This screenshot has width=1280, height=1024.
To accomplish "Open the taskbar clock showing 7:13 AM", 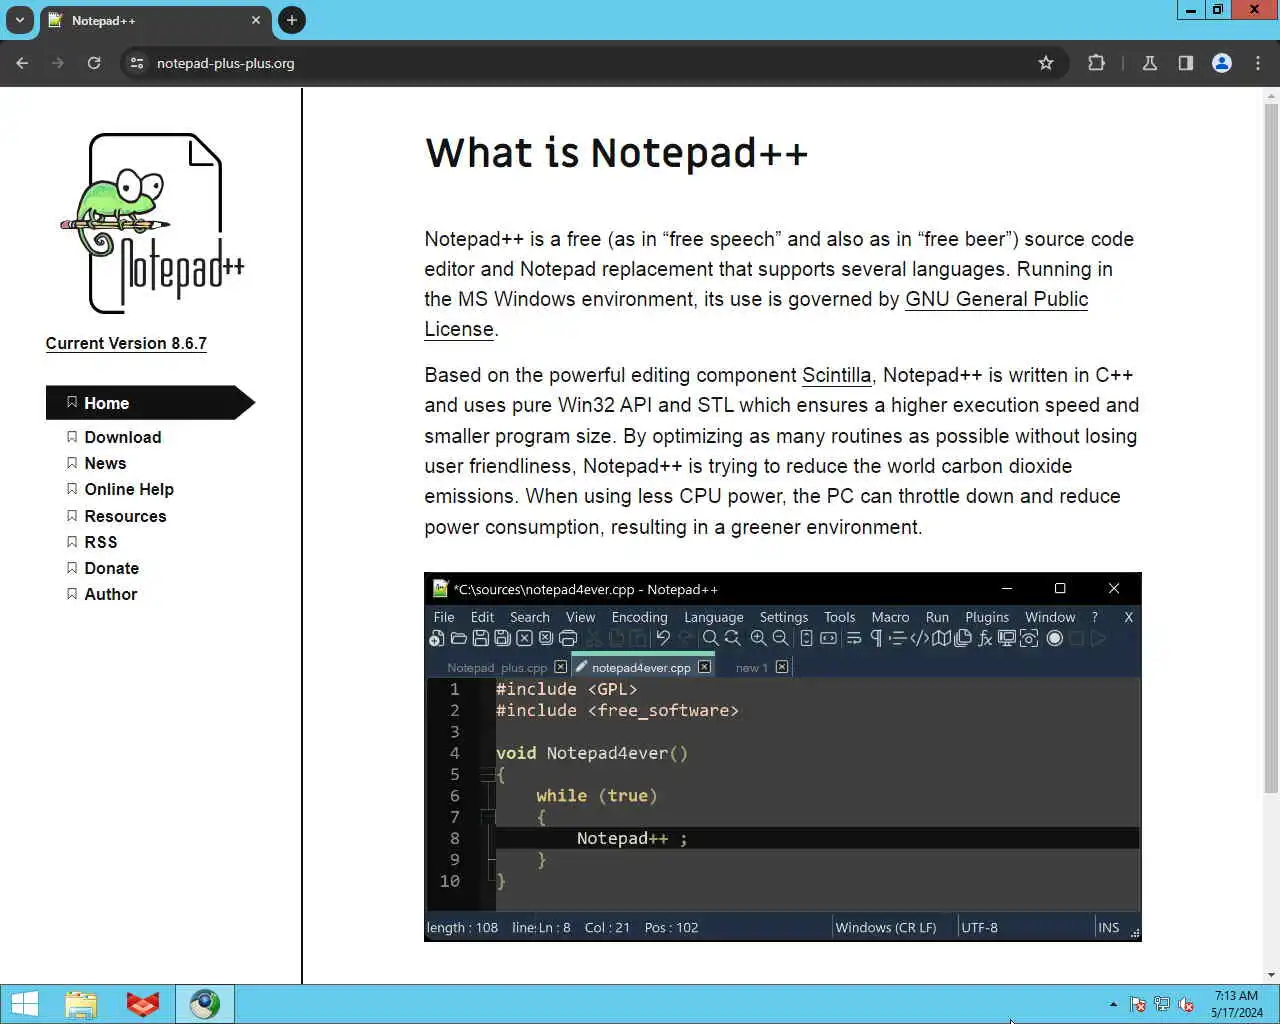I will click(1237, 1004).
